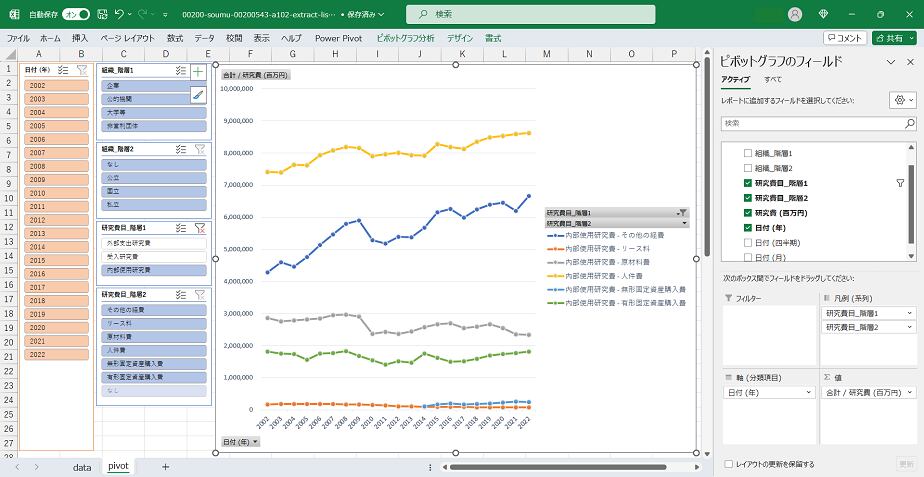Click the コメント button
Screen dimensions: 924x477
pos(844,37)
